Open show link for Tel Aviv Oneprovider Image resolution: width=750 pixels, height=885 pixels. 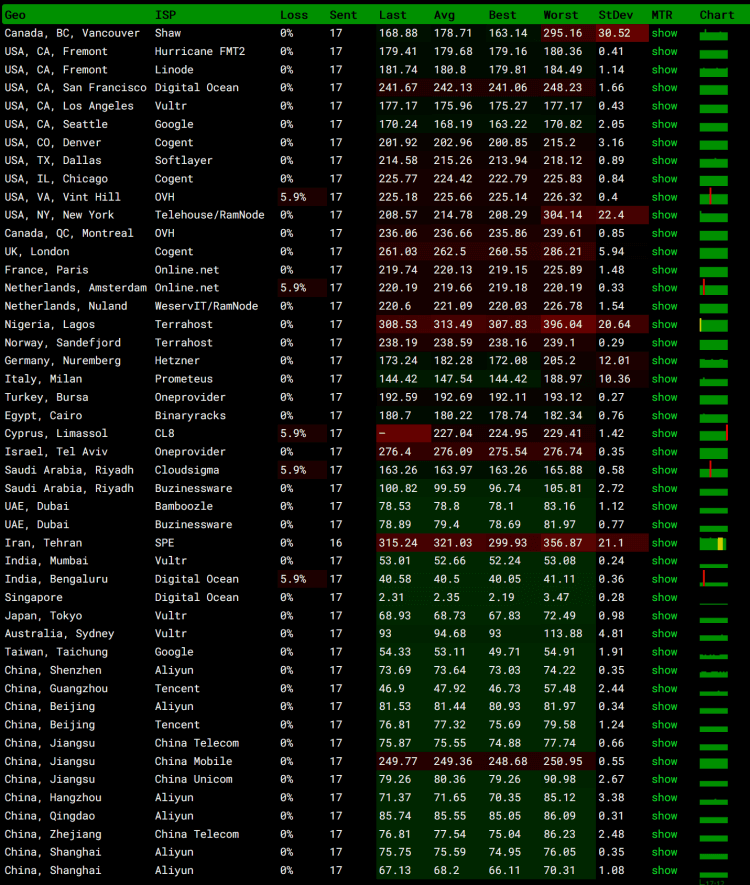coord(664,452)
